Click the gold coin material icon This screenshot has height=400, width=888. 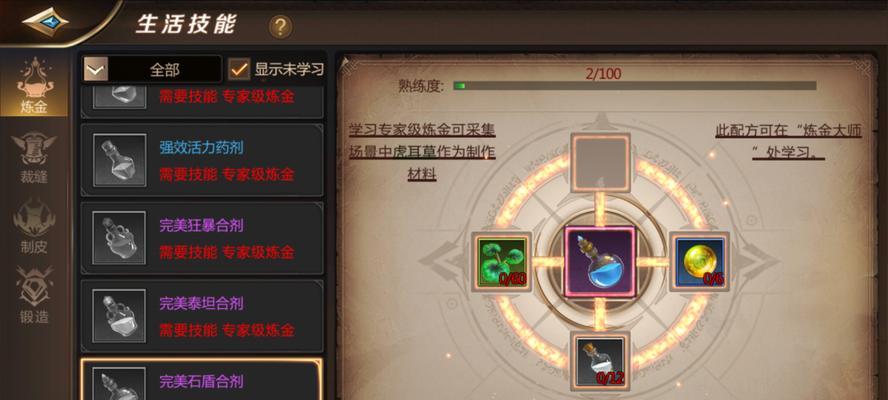point(699,262)
